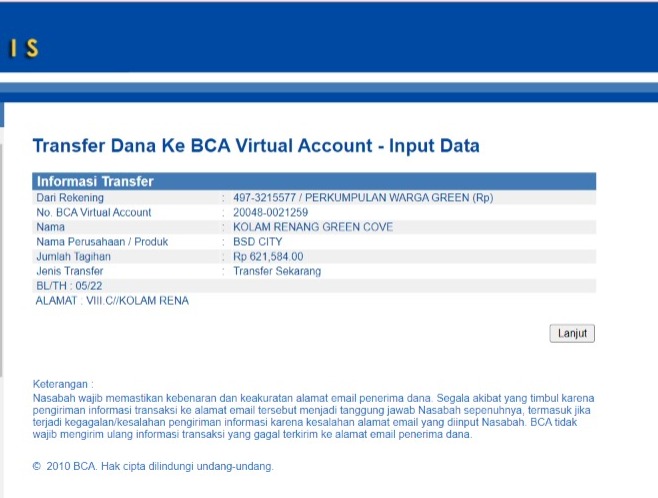Click the yellow logo text in header banner
Screen dimensions: 658x498
[24, 47]
